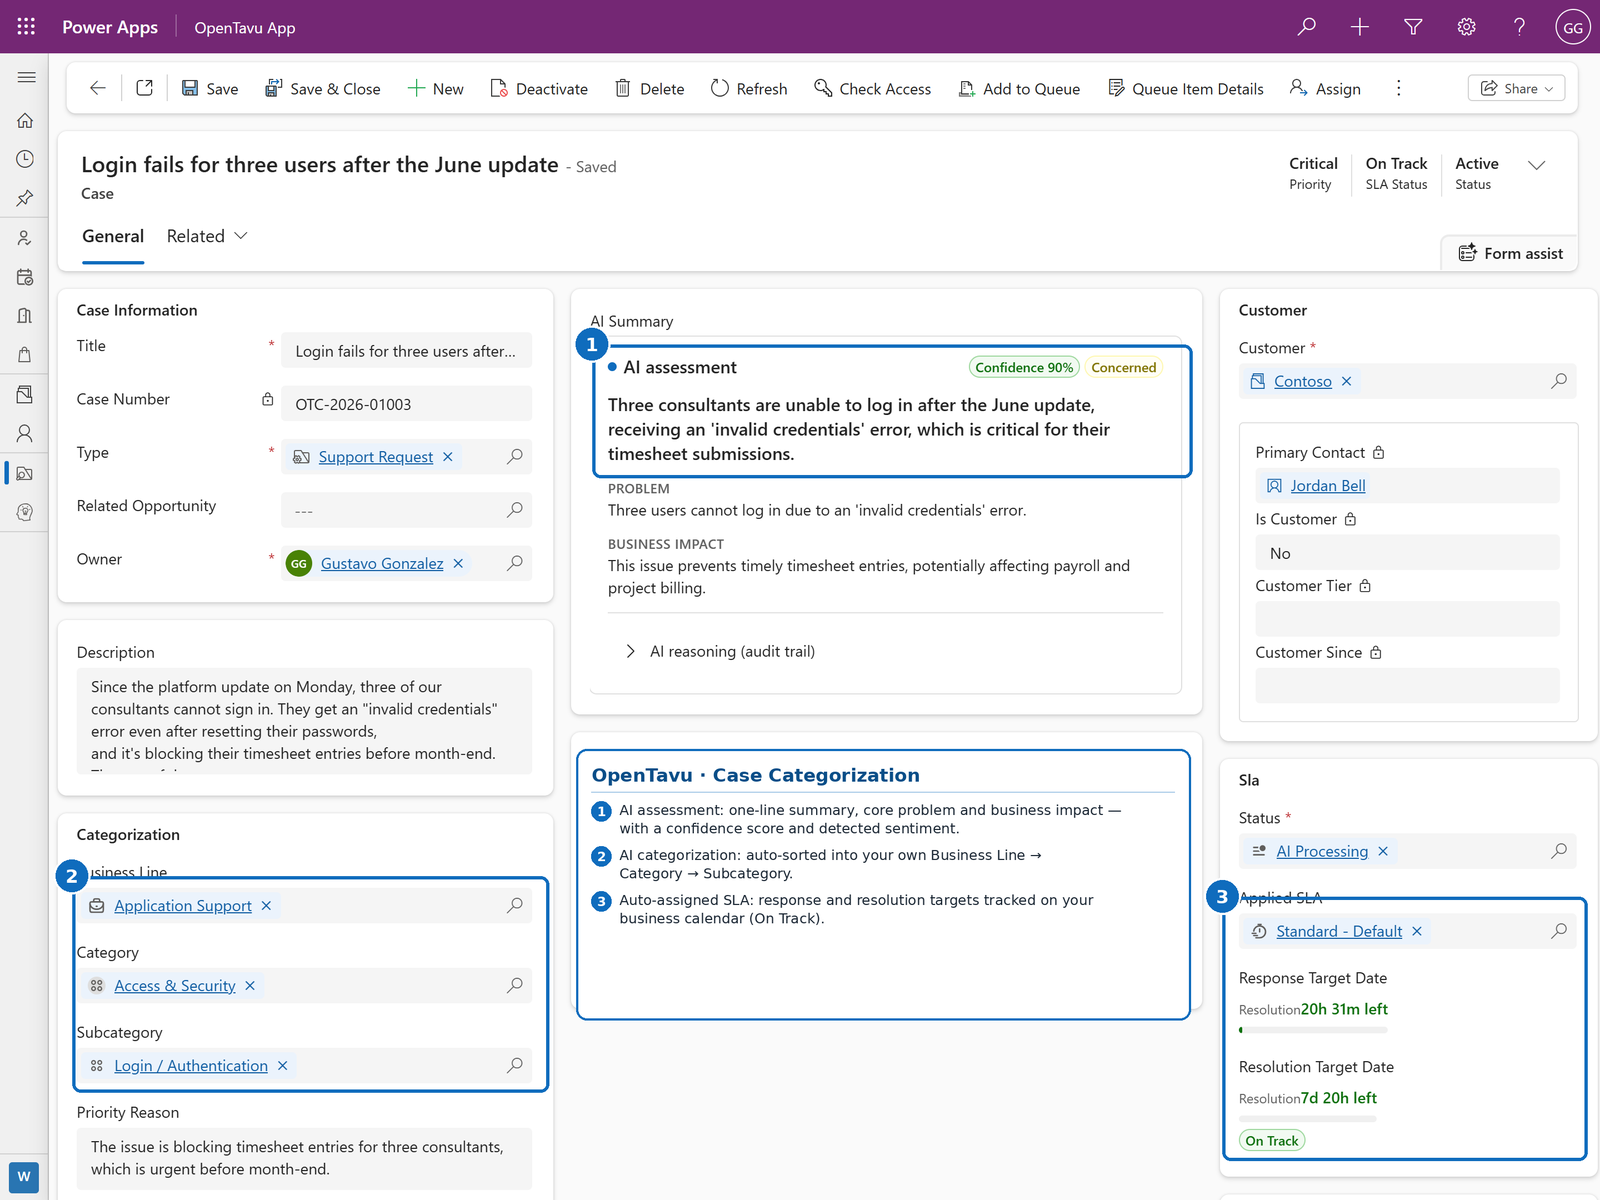
Task: Open the Share dropdown button
Action: pyautogui.click(x=1516, y=88)
